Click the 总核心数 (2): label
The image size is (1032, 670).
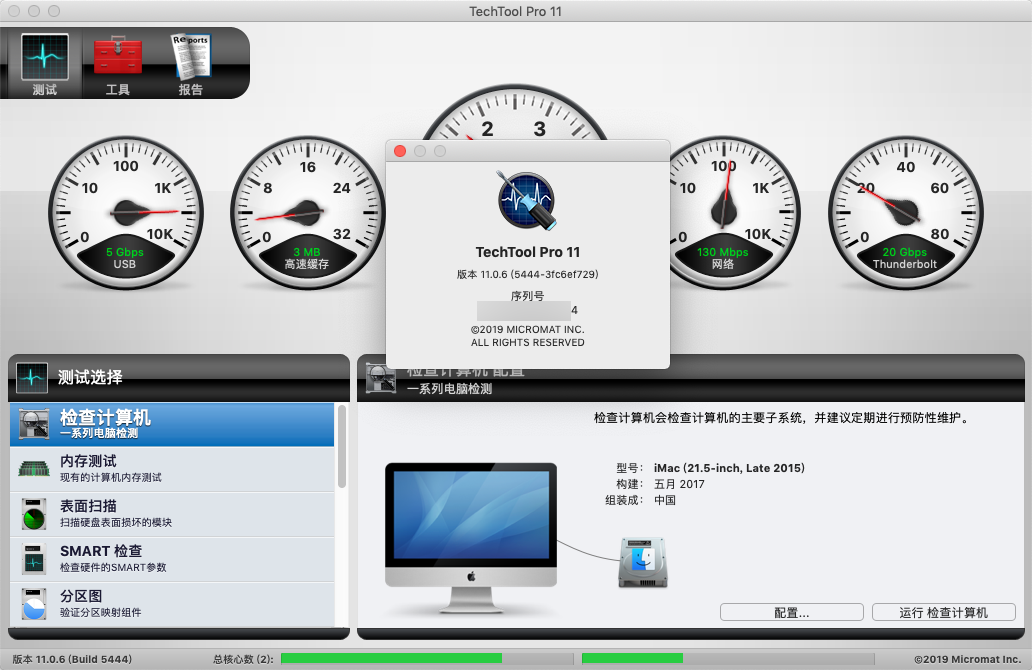pos(243,659)
